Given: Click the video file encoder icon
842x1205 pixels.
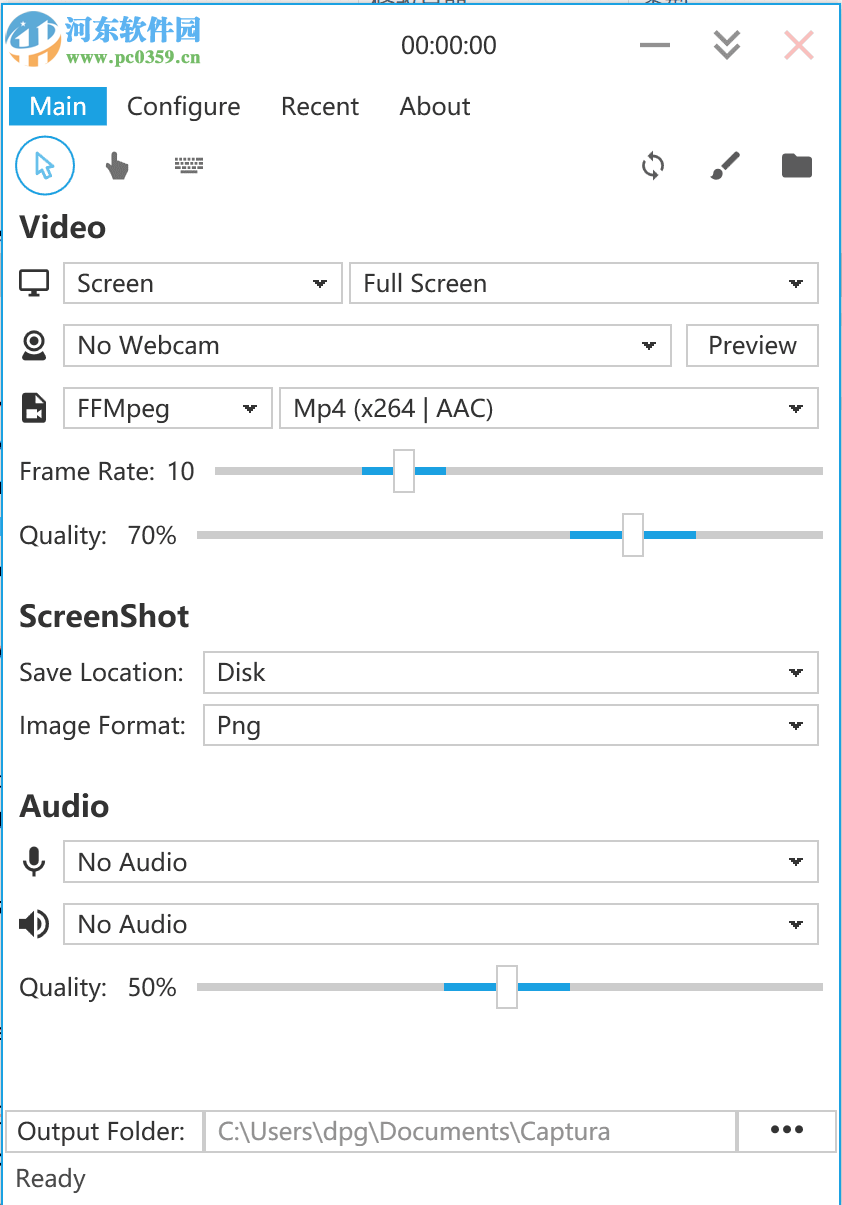Looking at the screenshot, I should [x=34, y=408].
